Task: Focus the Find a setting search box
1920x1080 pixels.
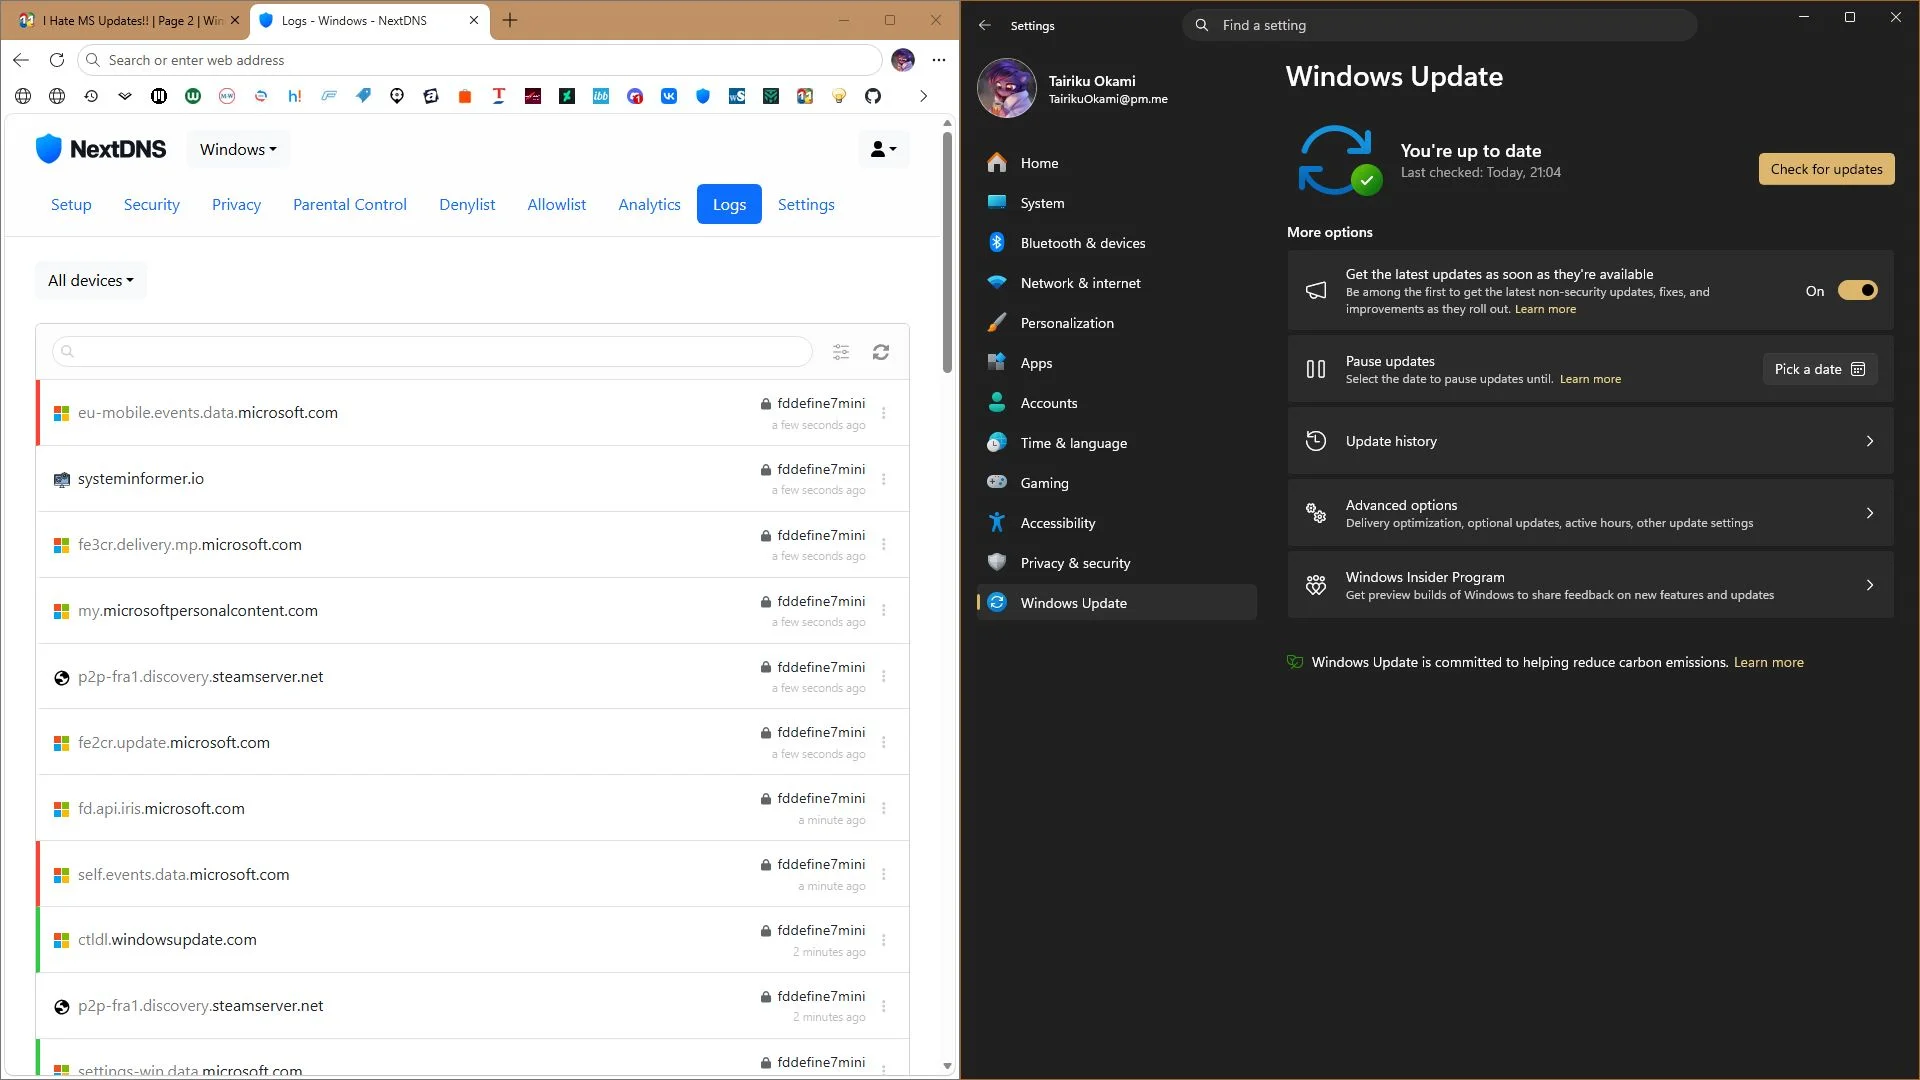Action: (1439, 25)
